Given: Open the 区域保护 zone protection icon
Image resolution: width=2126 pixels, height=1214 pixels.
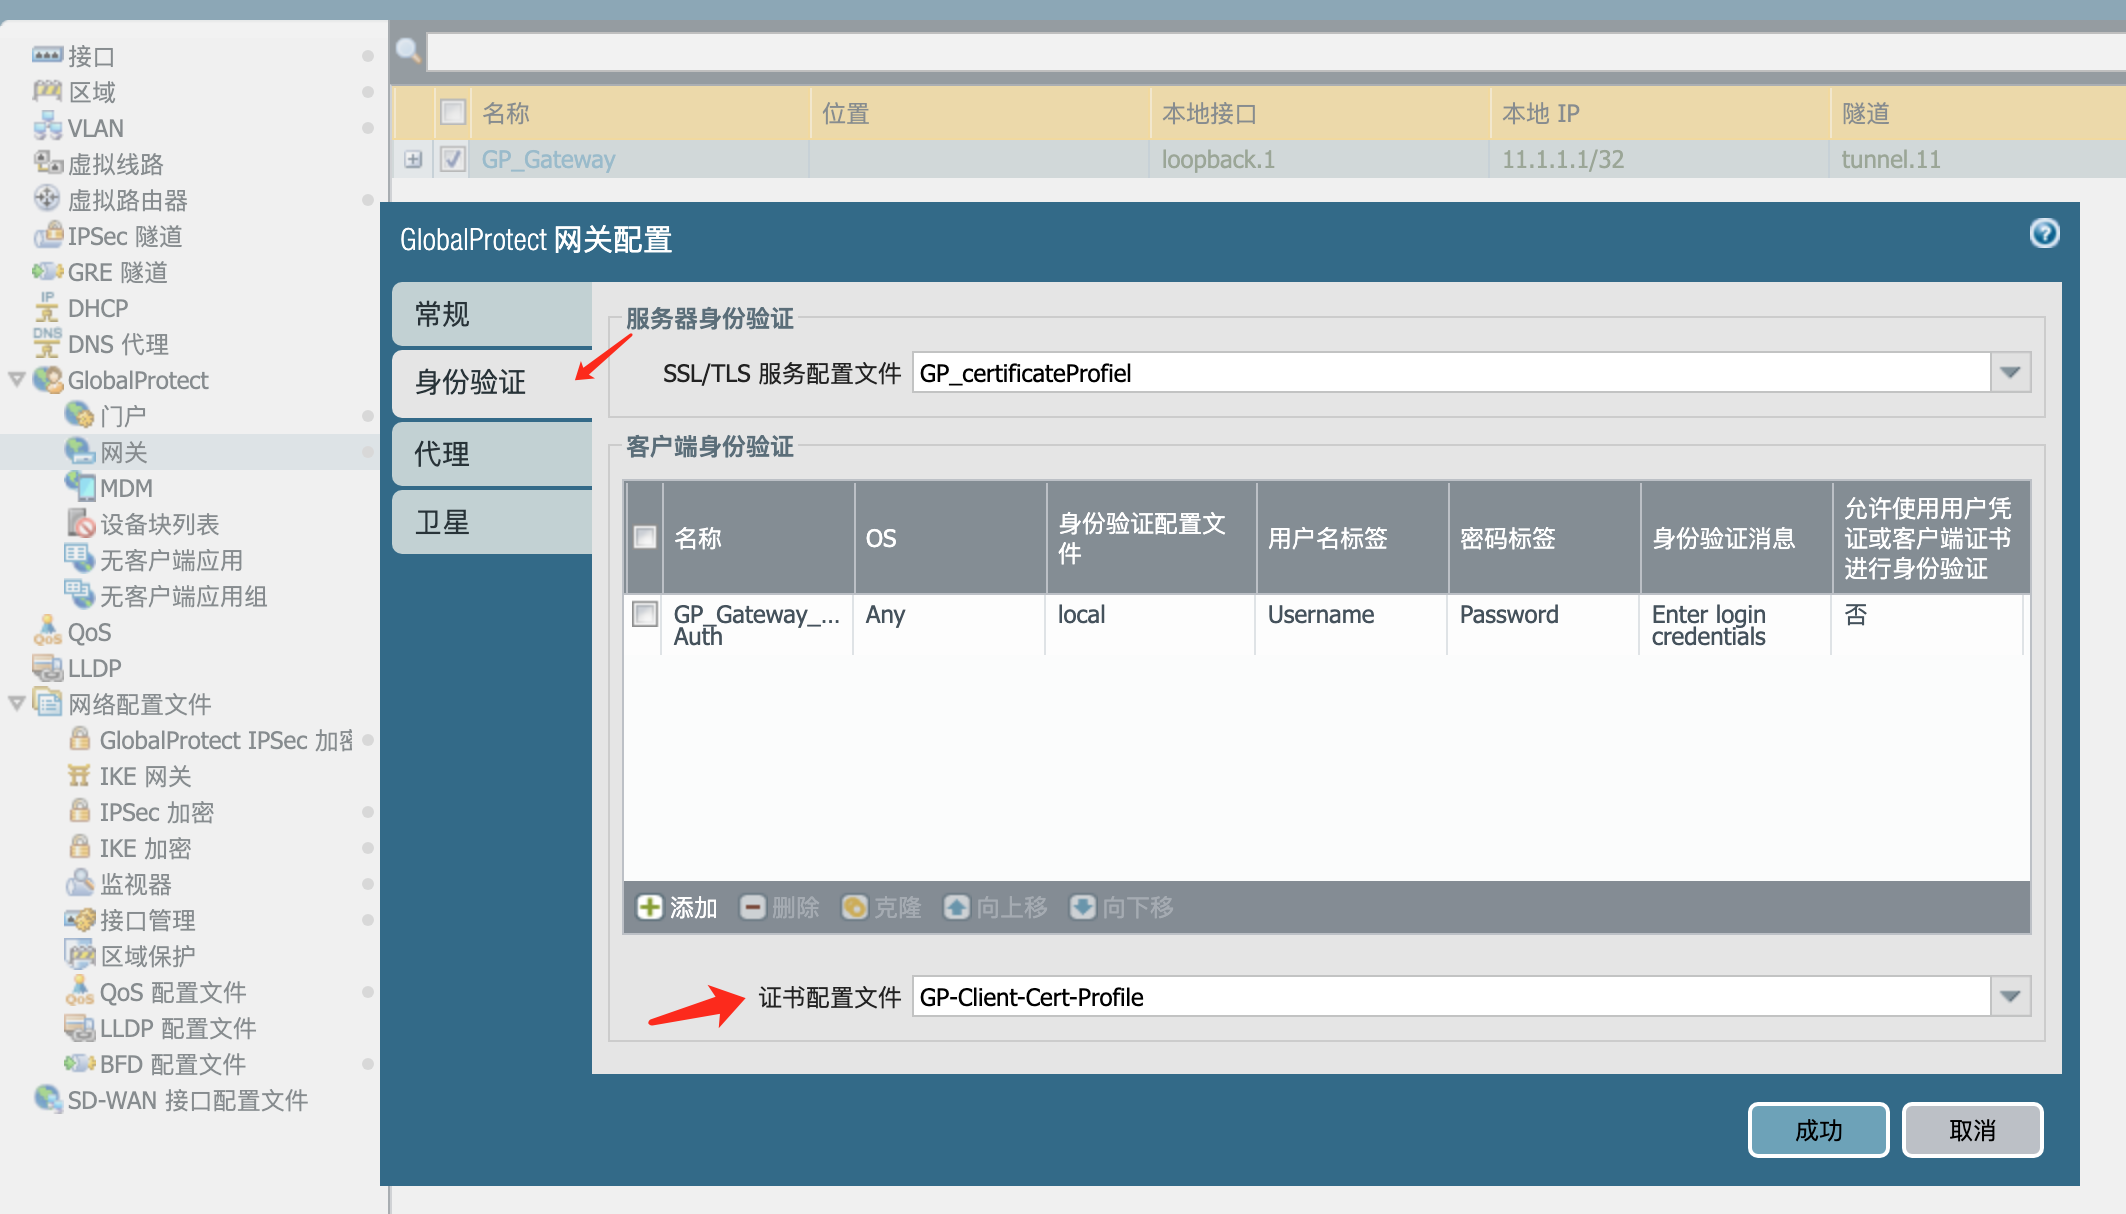Looking at the screenshot, I should tap(79, 955).
